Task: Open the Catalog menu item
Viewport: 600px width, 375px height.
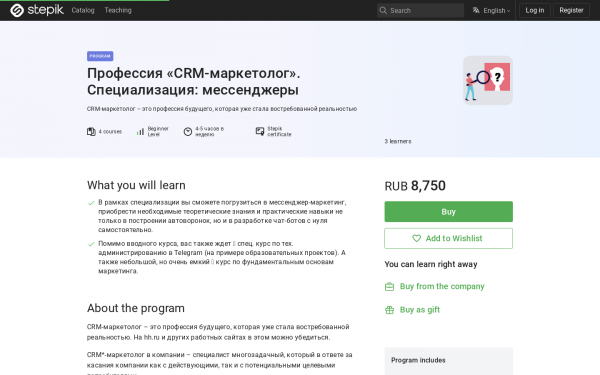Action: (83, 10)
